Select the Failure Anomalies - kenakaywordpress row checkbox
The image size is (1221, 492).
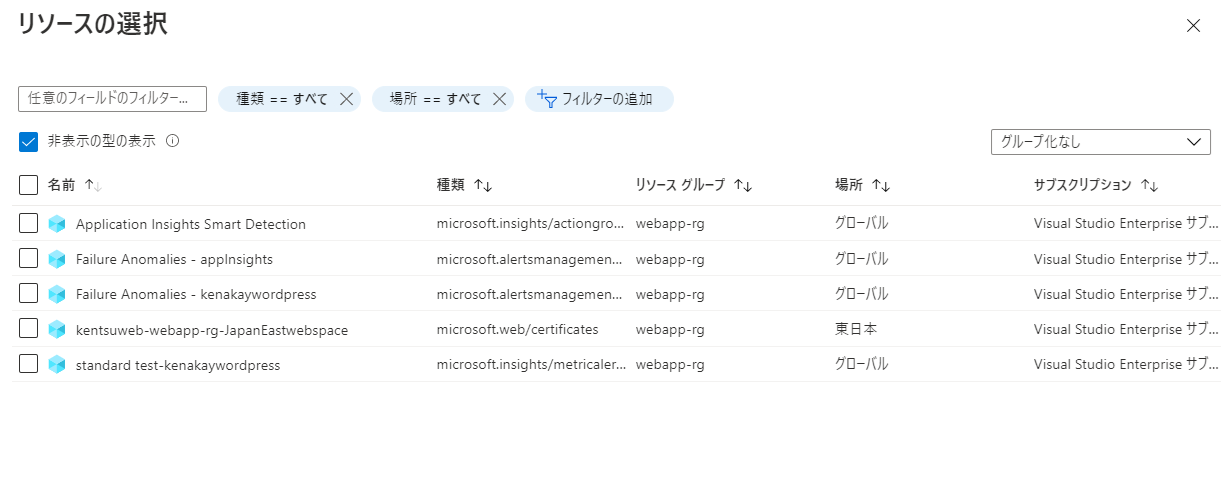coord(28,294)
